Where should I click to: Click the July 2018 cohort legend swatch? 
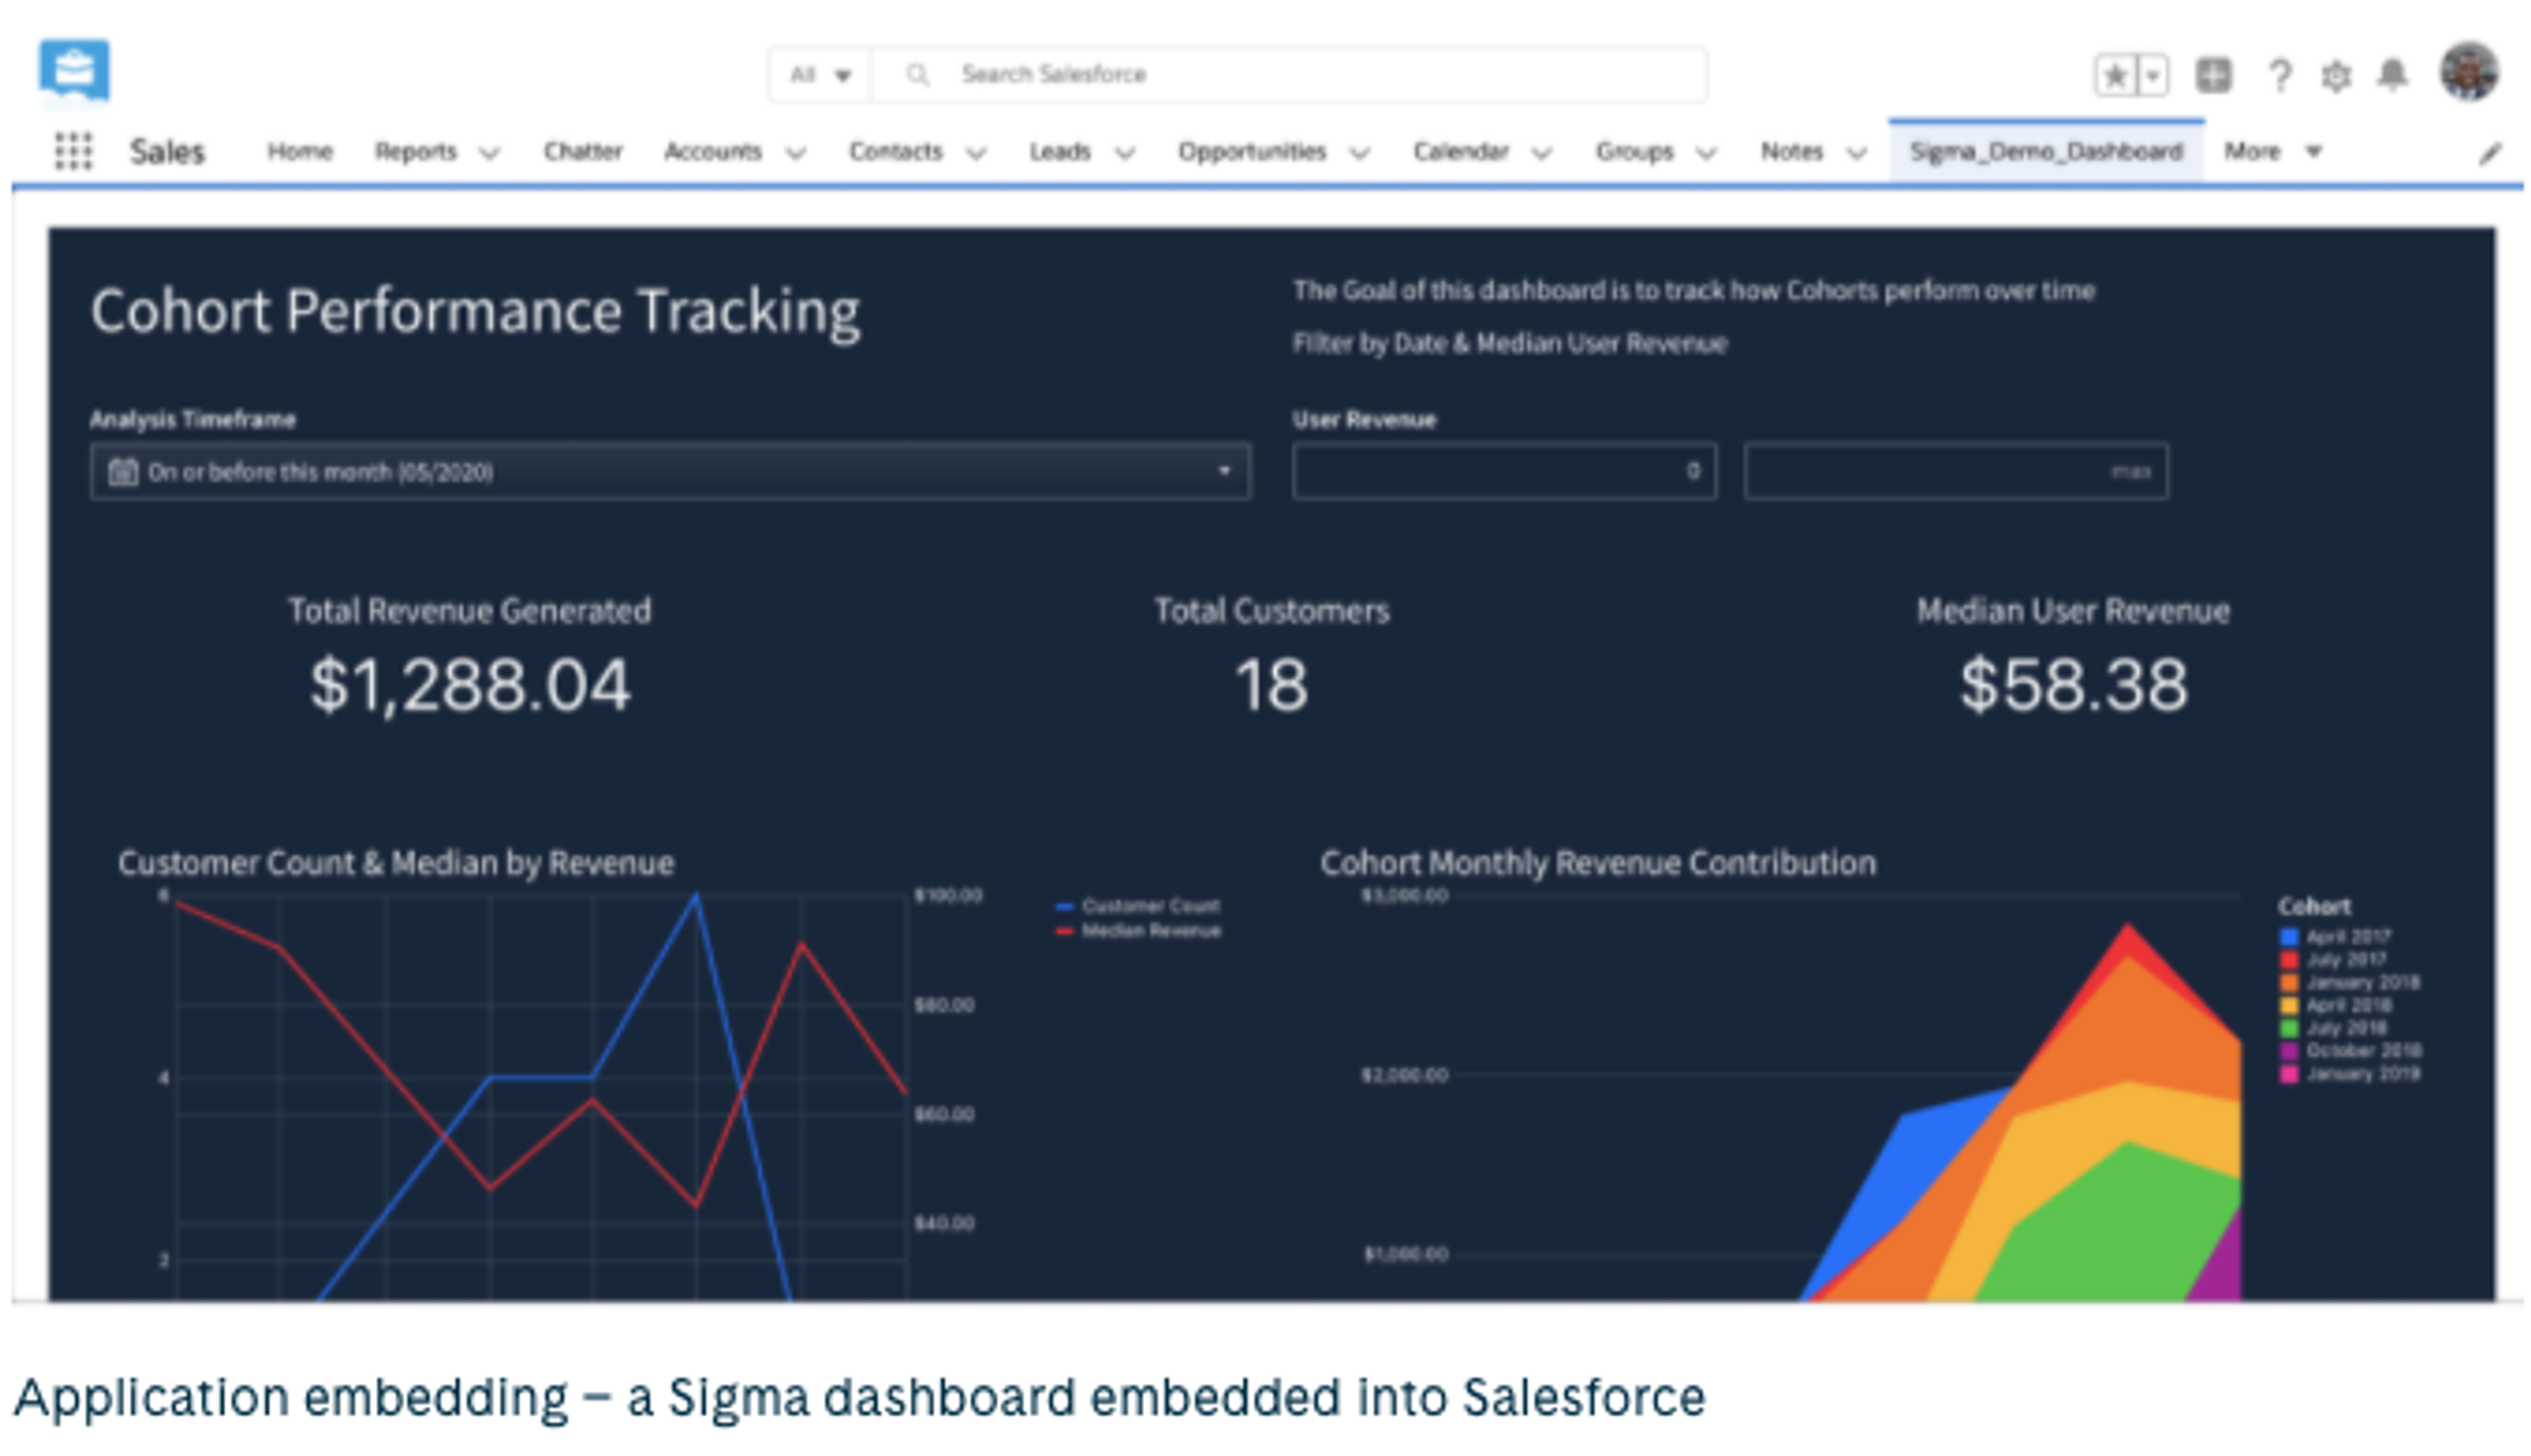point(2288,1028)
